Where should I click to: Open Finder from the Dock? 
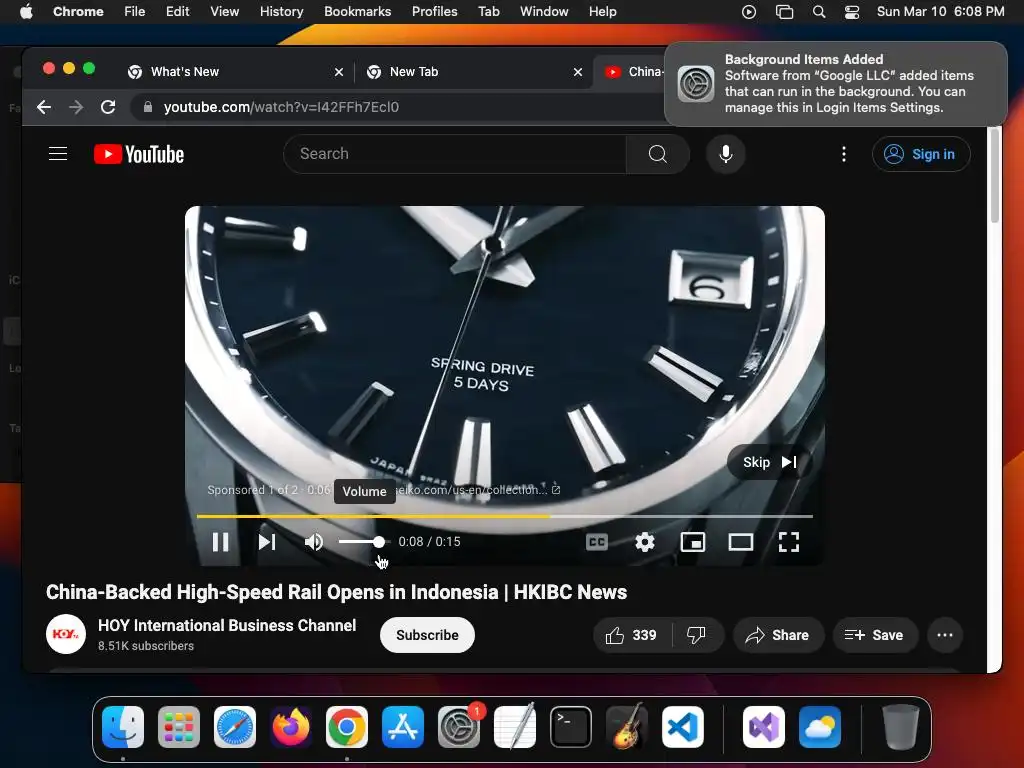point(123,727)
